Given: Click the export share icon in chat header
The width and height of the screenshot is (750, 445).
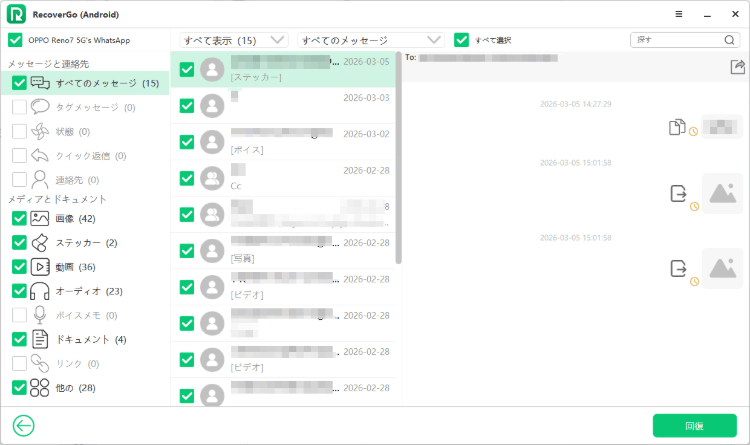Looking at the screenshot, I should 738,67.
